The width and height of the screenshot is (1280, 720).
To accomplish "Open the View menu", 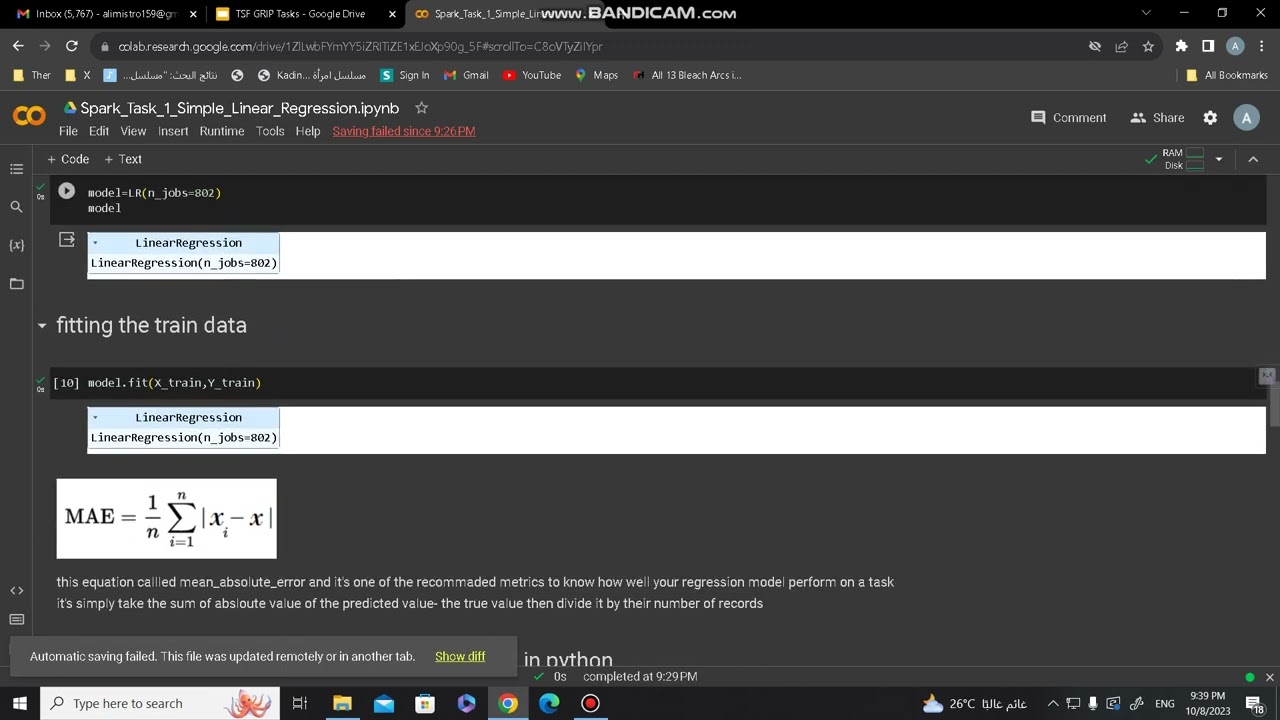I will [133, 131].
